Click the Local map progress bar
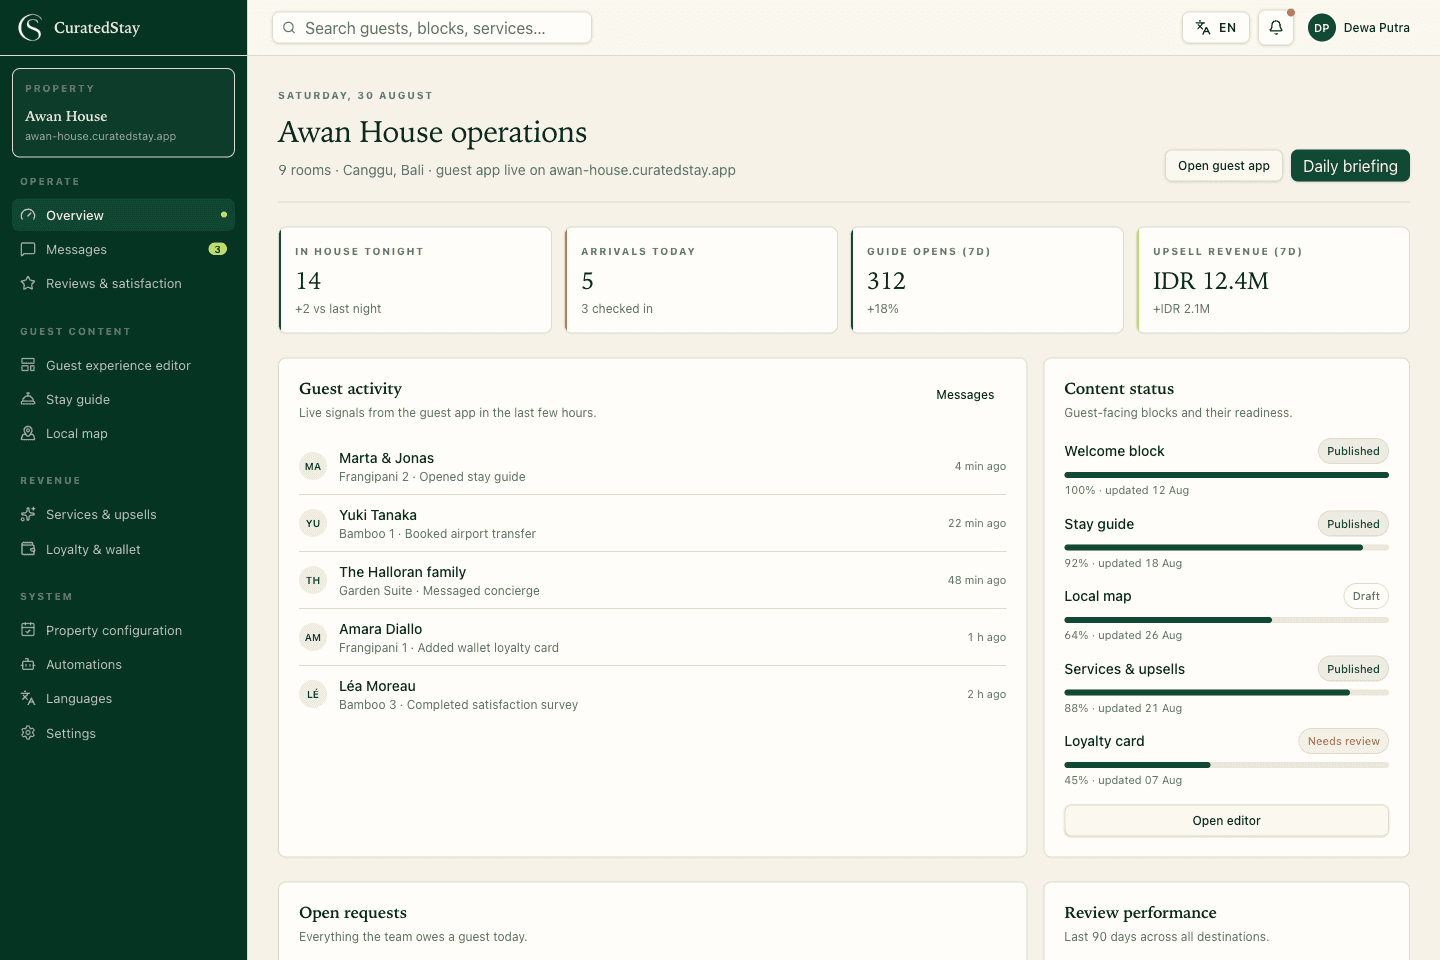The image size is (1440, 960). click(x=1226, y=620)
